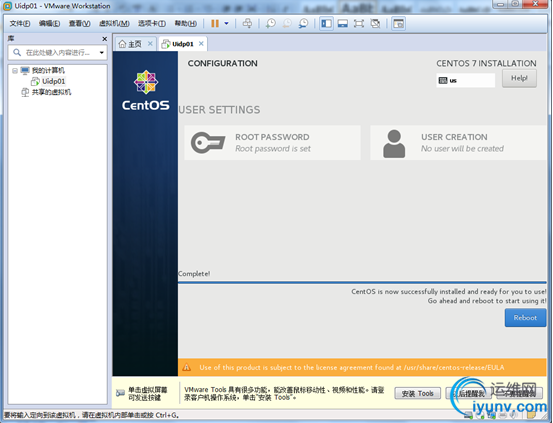Select Uidp01 in the library tree
The image size is (553, 423).
coord(53,81)
